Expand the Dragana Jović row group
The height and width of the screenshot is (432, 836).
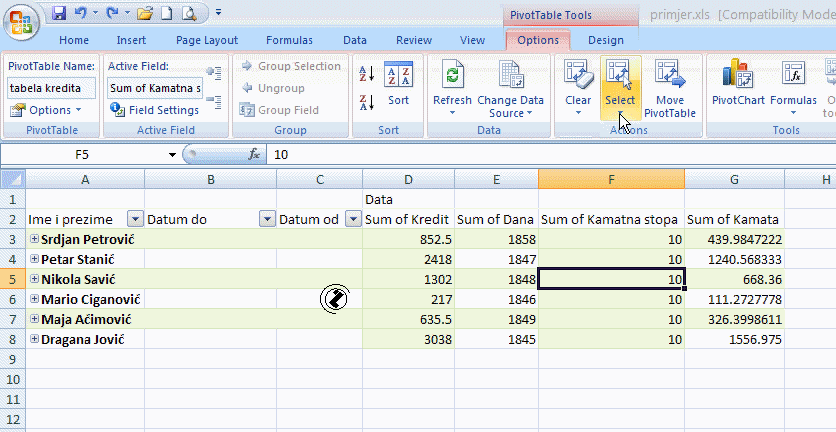tap(34, 339)
